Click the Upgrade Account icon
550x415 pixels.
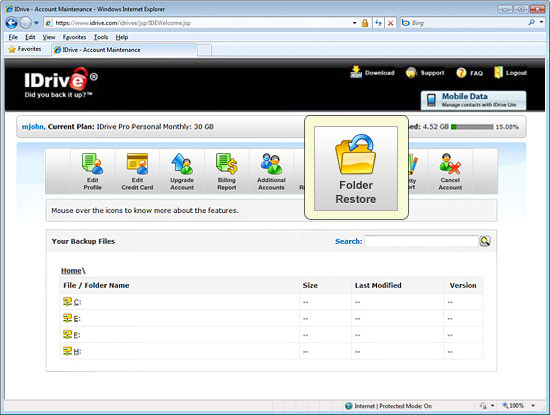click(182, 172)
